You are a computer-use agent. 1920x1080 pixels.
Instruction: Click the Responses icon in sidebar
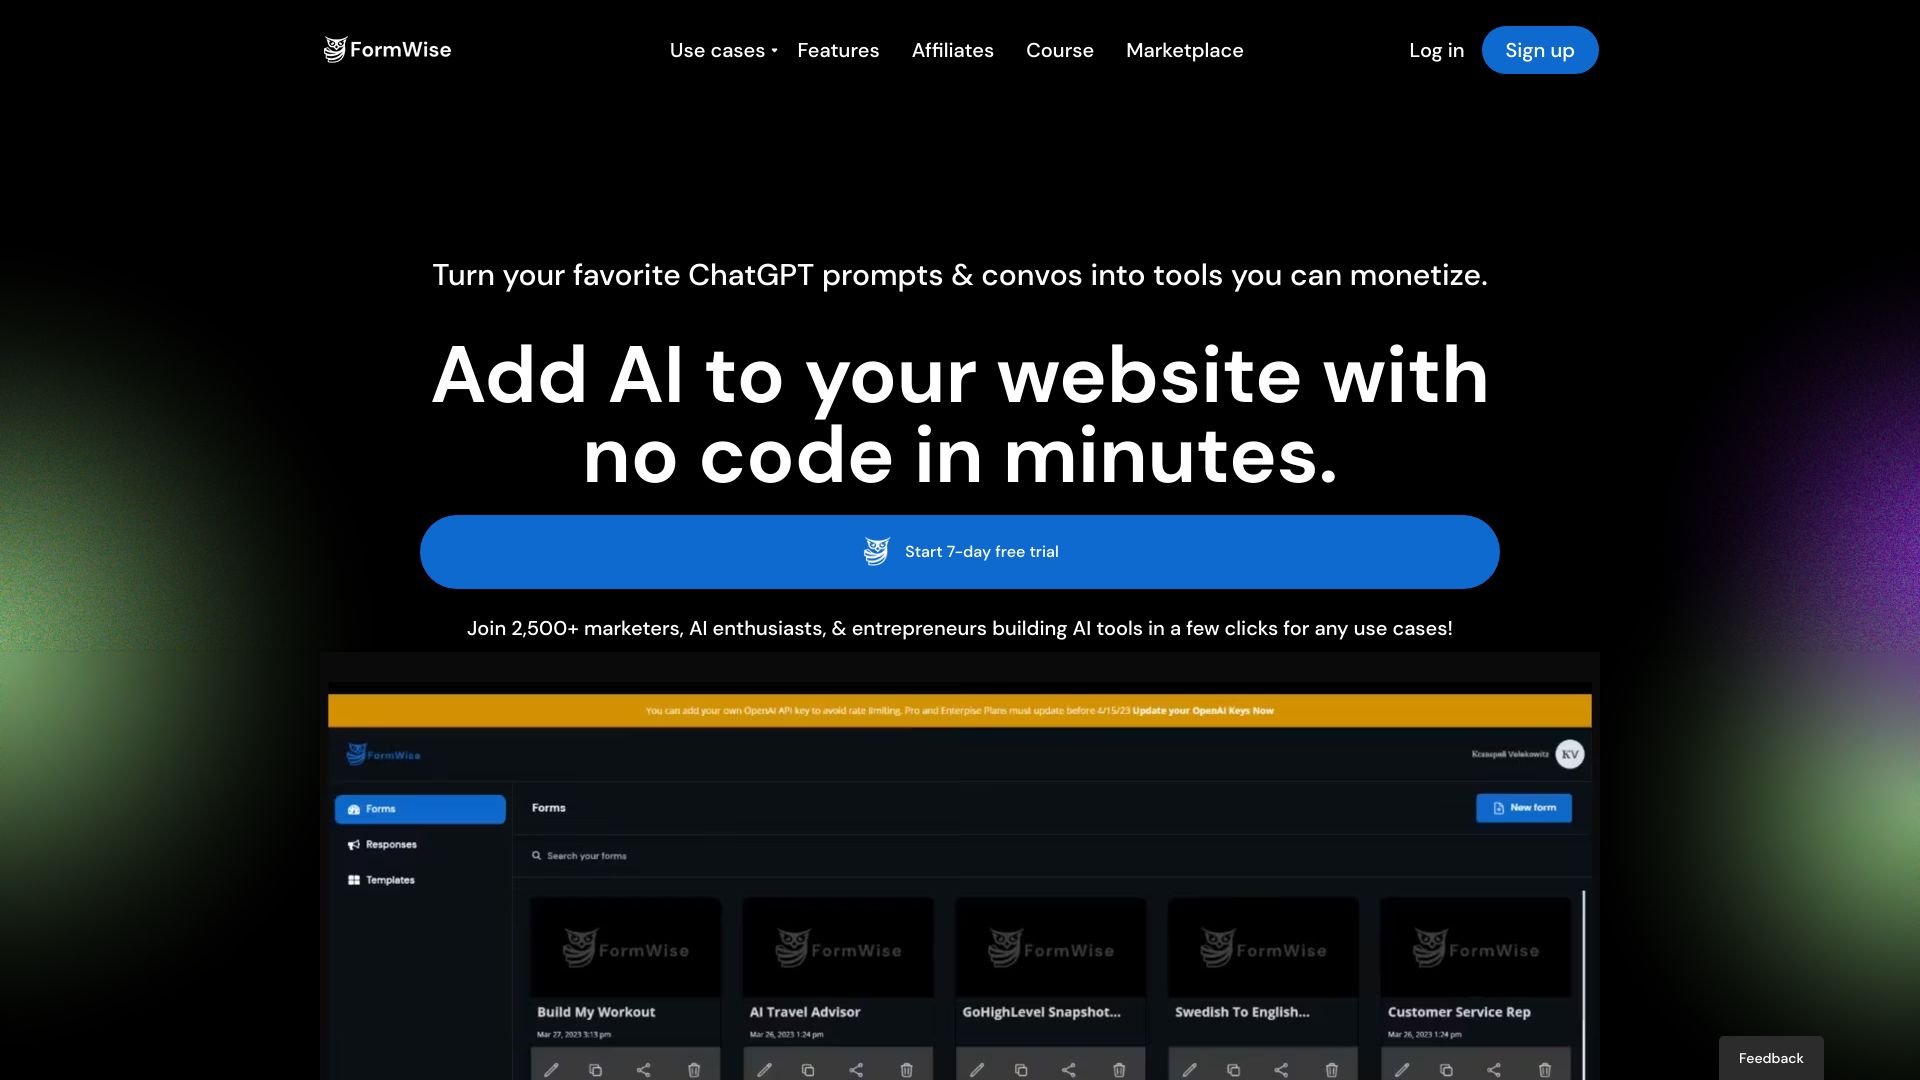(355, 844)
